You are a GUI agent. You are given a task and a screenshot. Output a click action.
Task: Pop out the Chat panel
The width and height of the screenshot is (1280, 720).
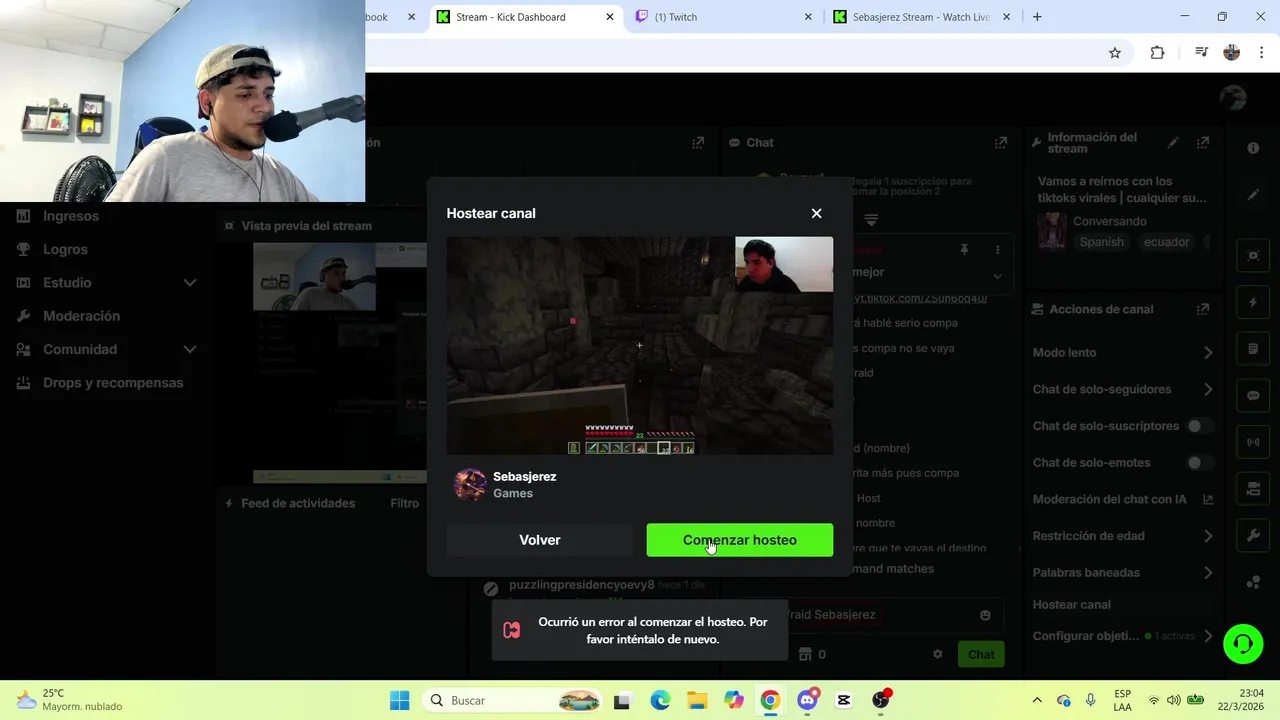[1000, 143]
